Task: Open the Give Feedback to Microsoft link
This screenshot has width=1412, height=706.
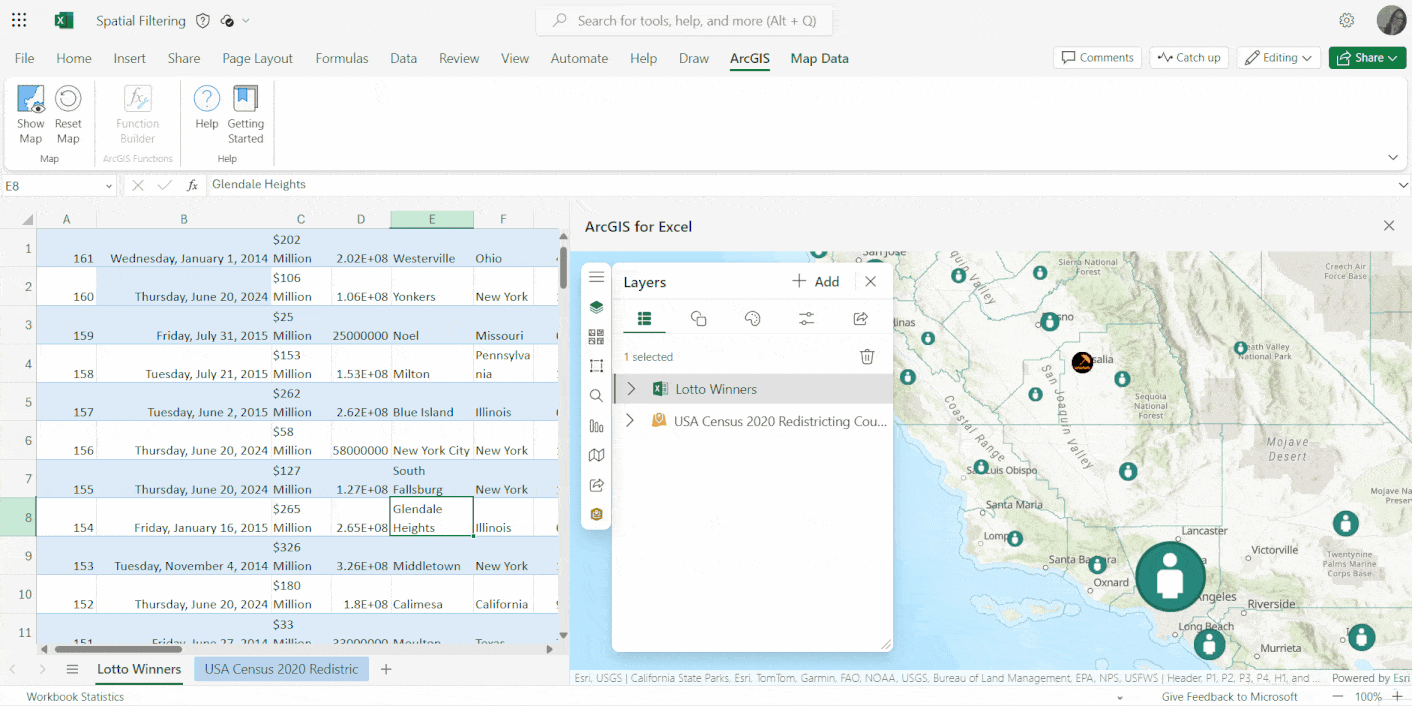Action: pos(1228,696)
